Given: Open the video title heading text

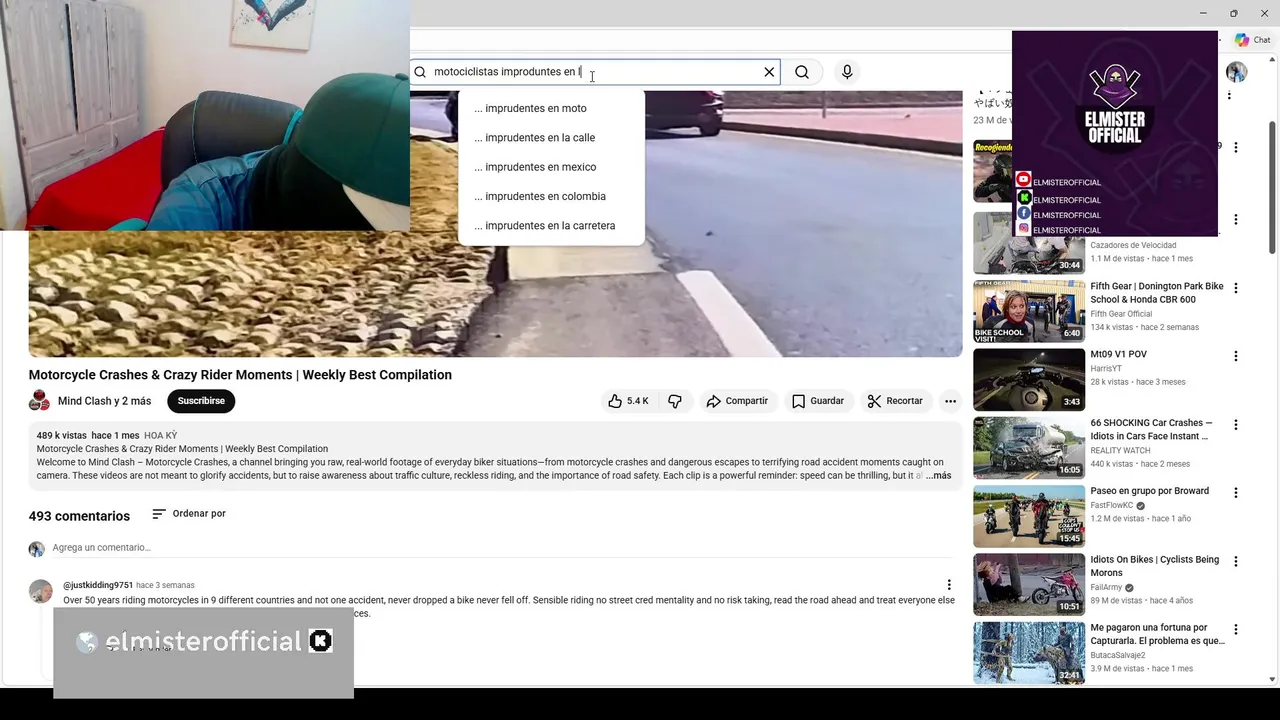Looking at the screenshot, I should click(240, 375).
